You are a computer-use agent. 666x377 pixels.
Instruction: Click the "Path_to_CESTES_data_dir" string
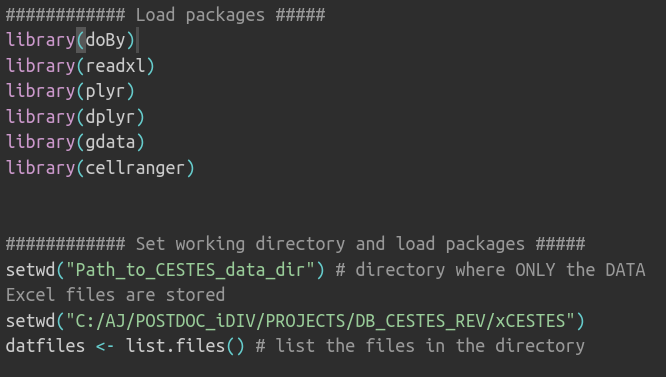(190, 270)
